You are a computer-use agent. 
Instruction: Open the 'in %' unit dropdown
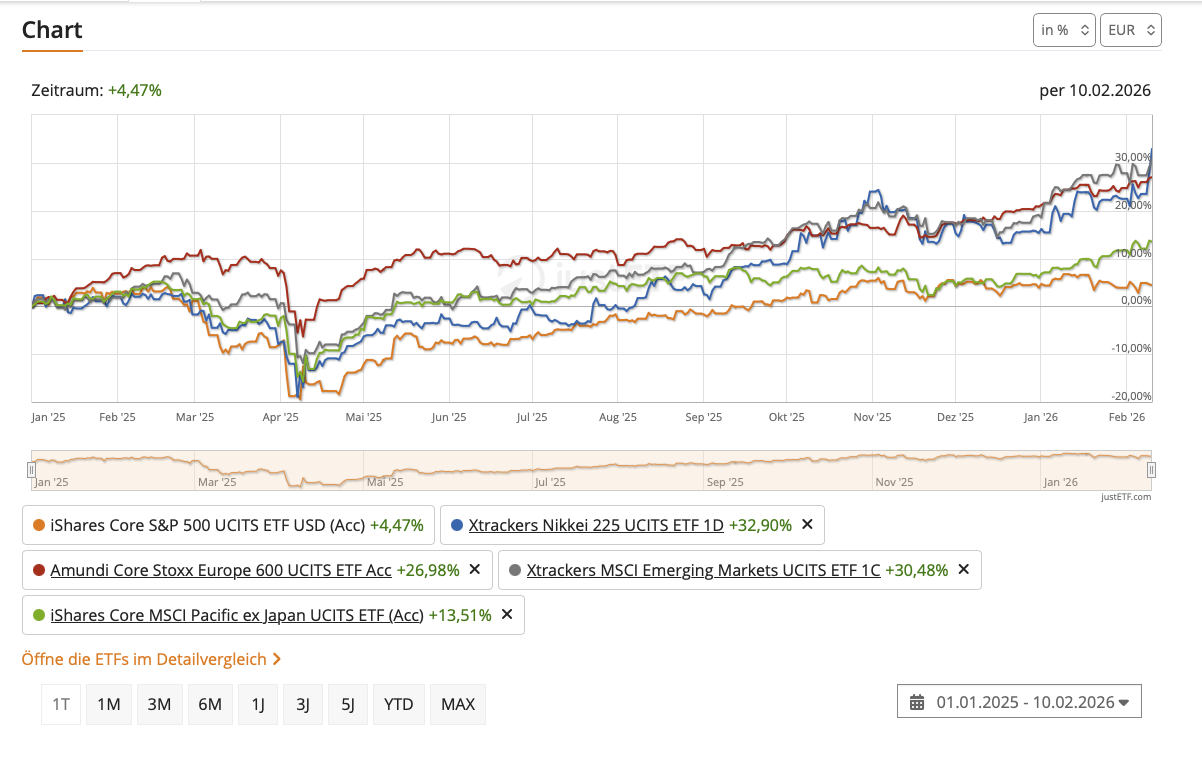[1064, 30]
